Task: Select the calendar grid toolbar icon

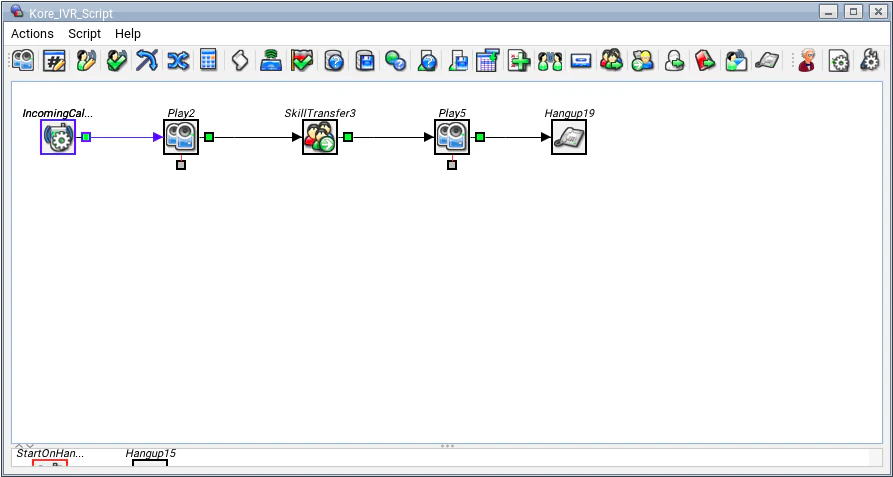Action: pyautogui.click(x=488, y=60)
